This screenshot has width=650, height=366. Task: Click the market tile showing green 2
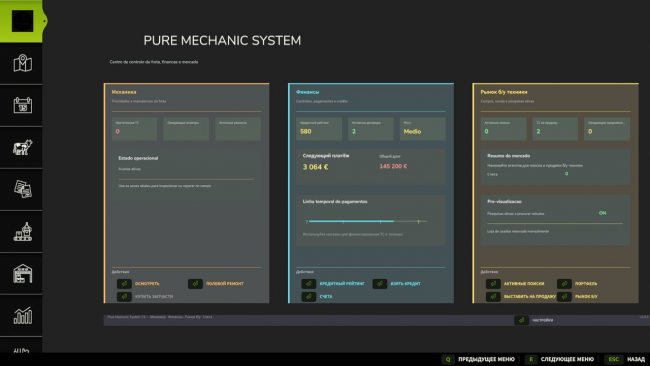555,129
